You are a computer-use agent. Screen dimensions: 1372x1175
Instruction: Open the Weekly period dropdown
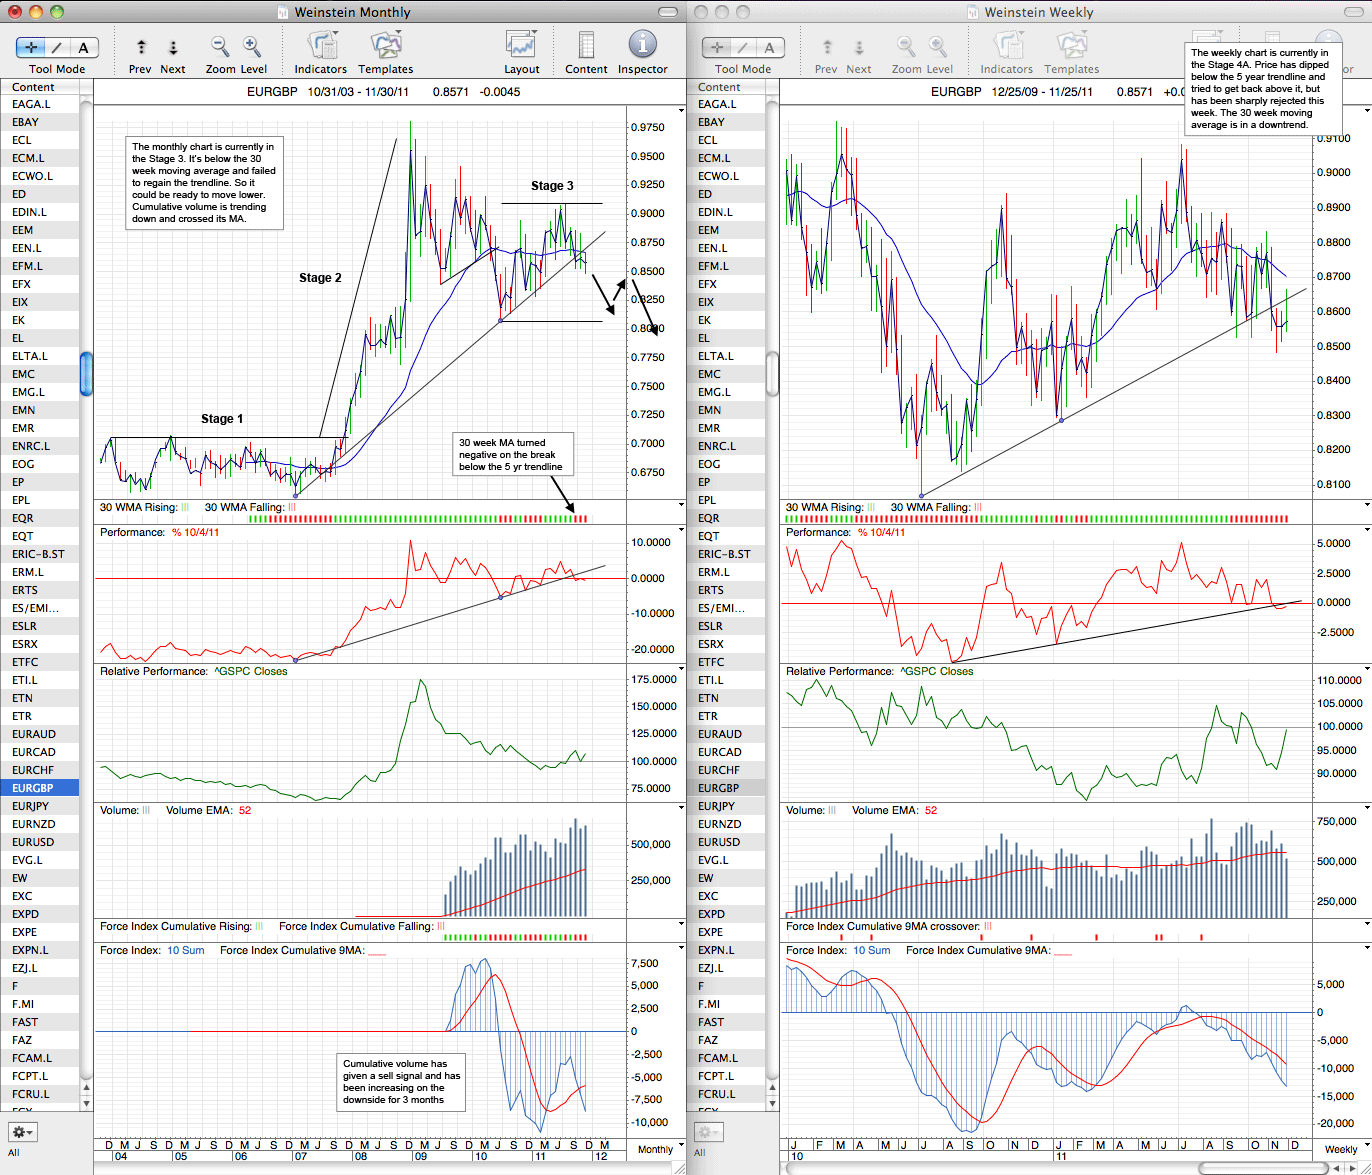tap(1346, 1149)
